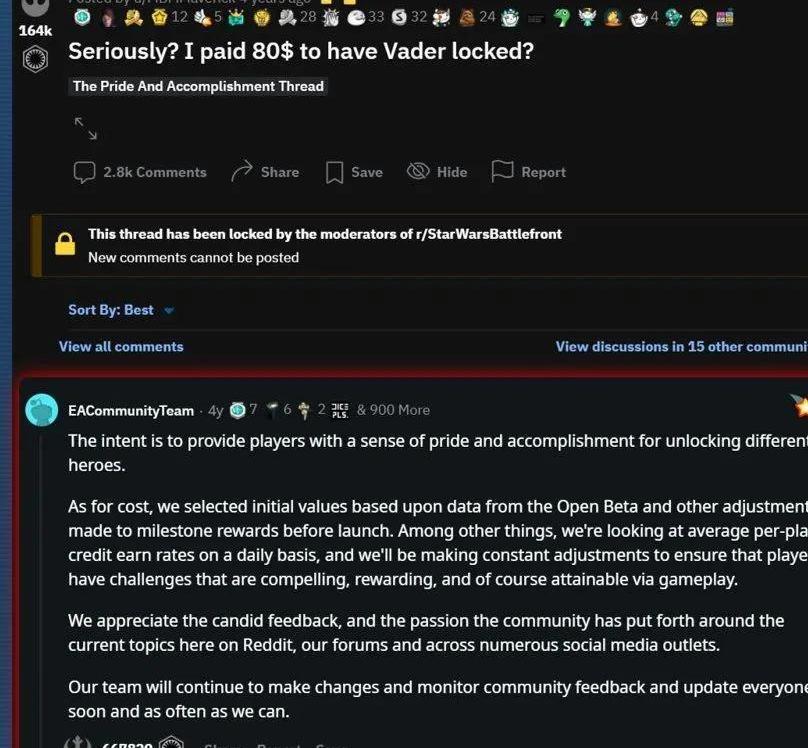The image size is (808, 748).
Task: Click the DICE PLS award icon
Action: pos(340,410)
